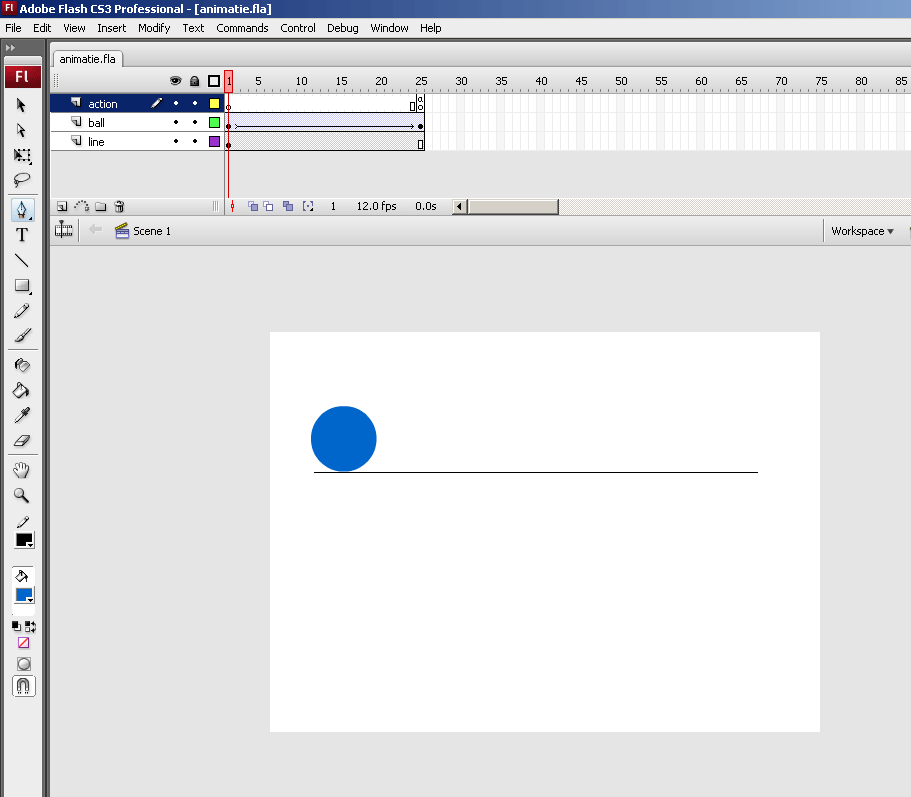The width and height of the screenshot is (911, 797).
Task: Open the stroke color picker dropdown
Action: [x=24, y=541]
